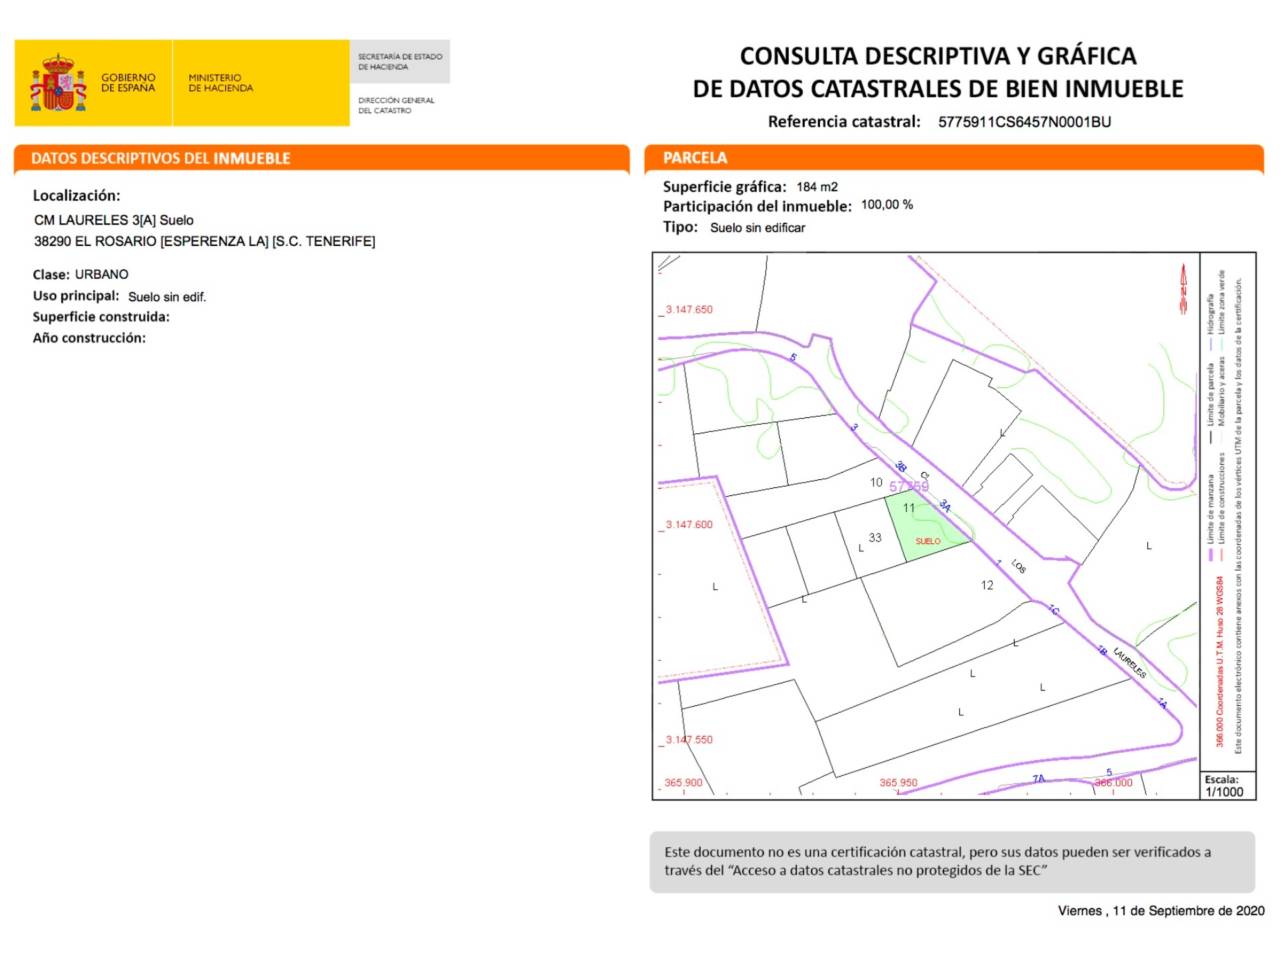Select the green highlighted SUELO parcel
The width and height of the screenshot is (1280, 960).
[926, 526]
